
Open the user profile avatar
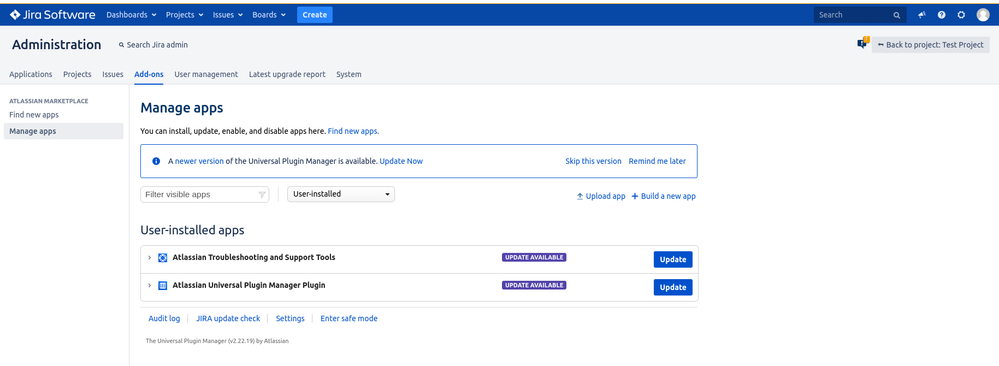[982, 15]
